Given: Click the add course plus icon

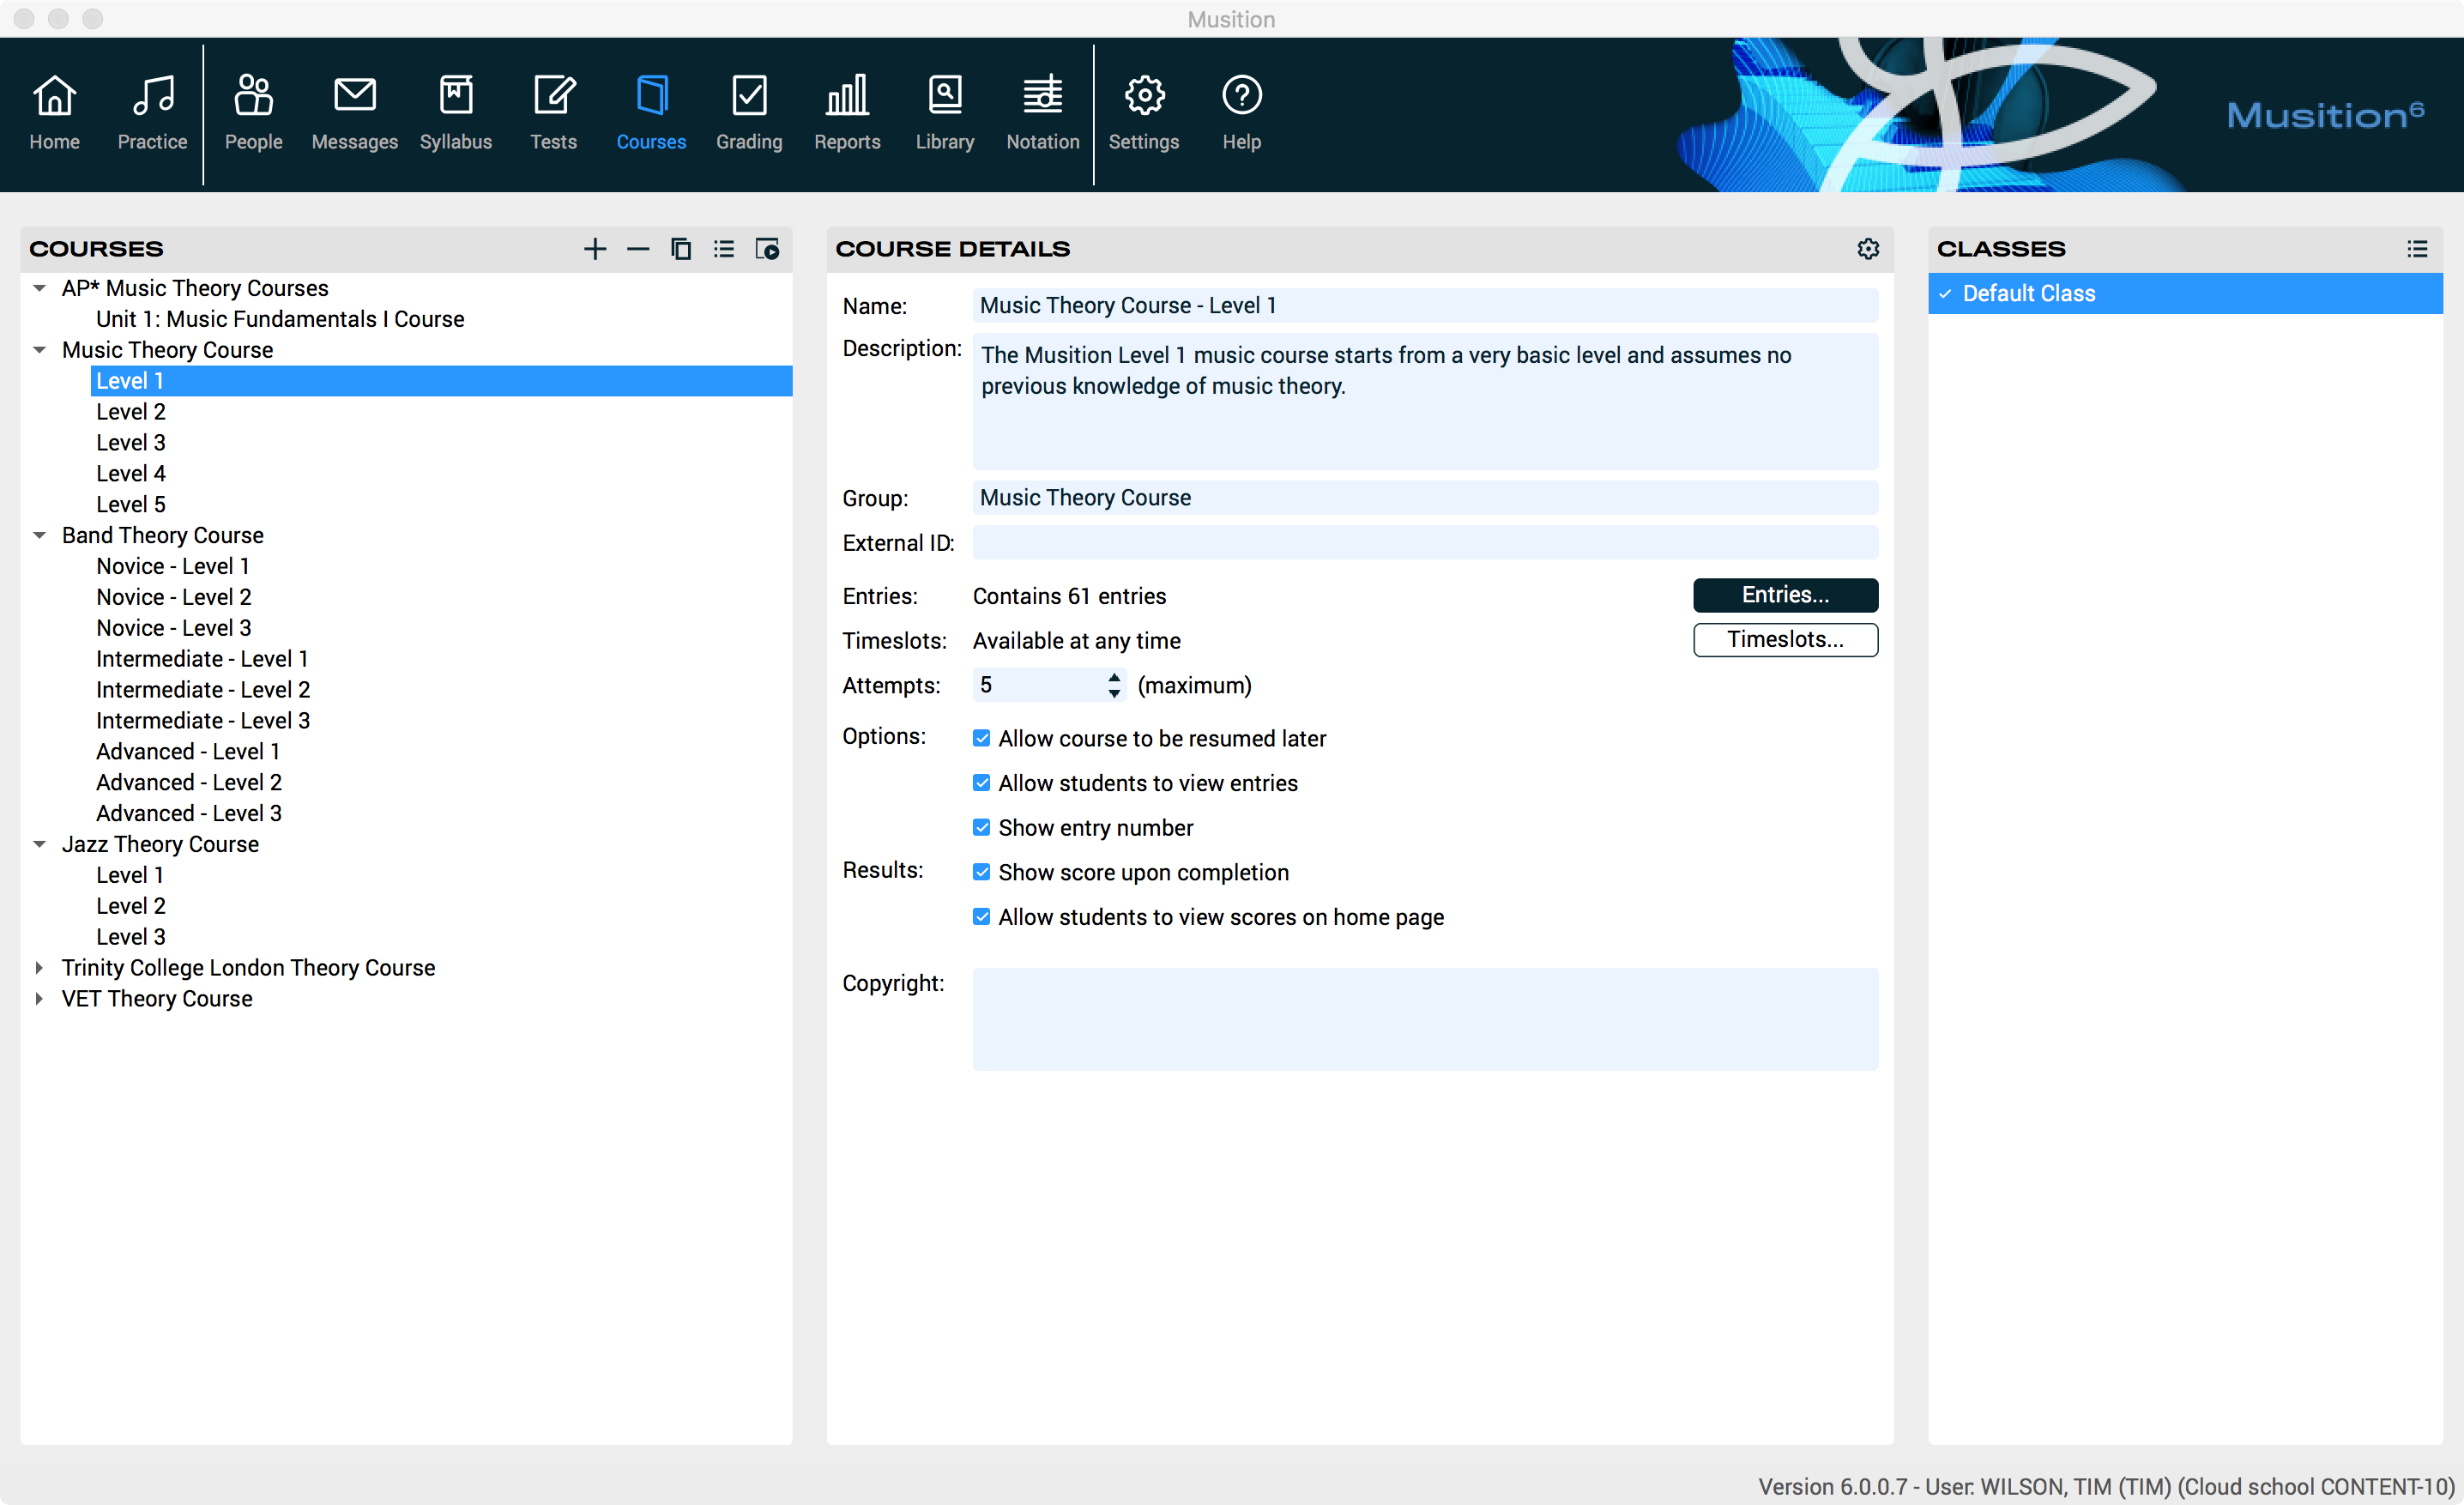Looking at the screenshot, I should [595, 249].
